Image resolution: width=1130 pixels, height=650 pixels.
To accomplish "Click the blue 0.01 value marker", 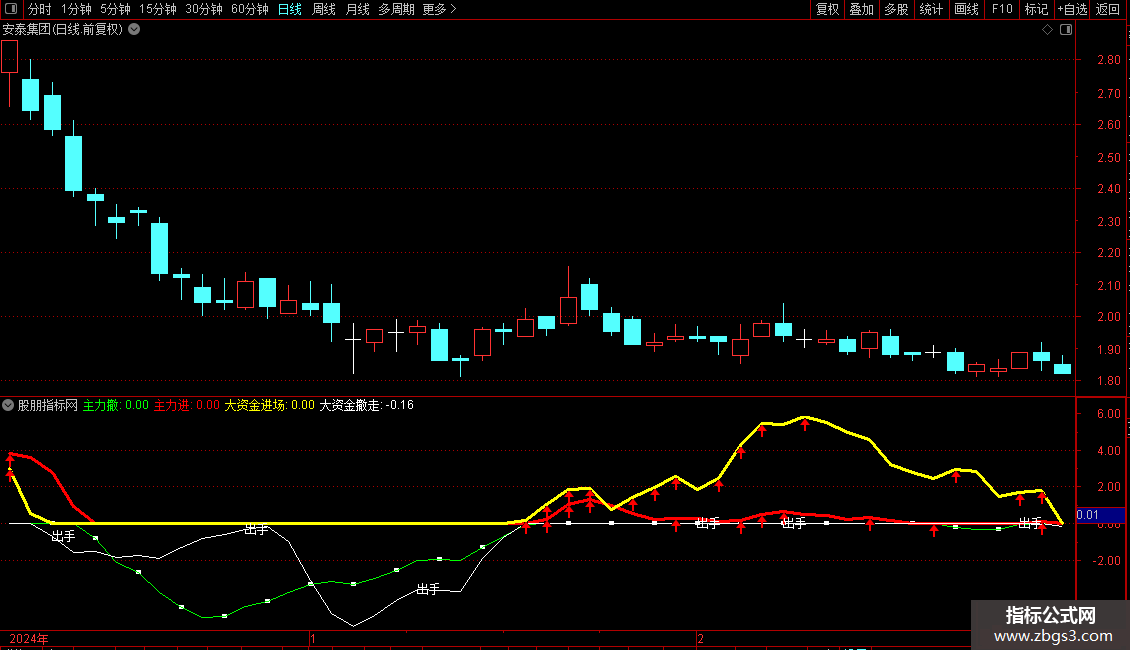I will tap(1100, 515).
